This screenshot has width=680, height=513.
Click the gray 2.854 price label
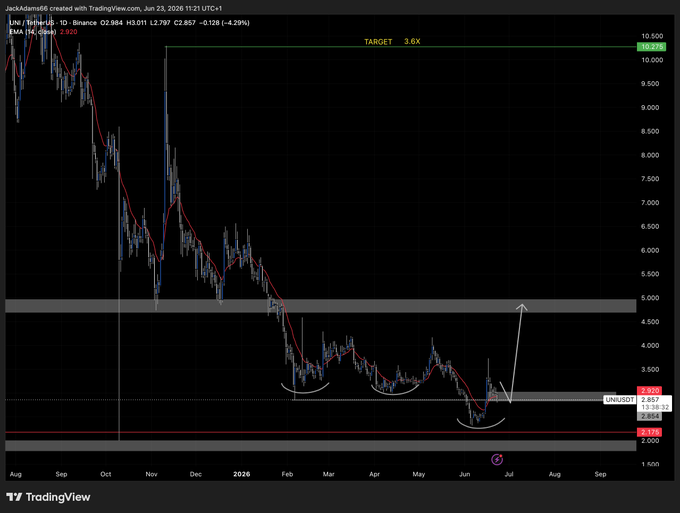(x=650, y=416)
